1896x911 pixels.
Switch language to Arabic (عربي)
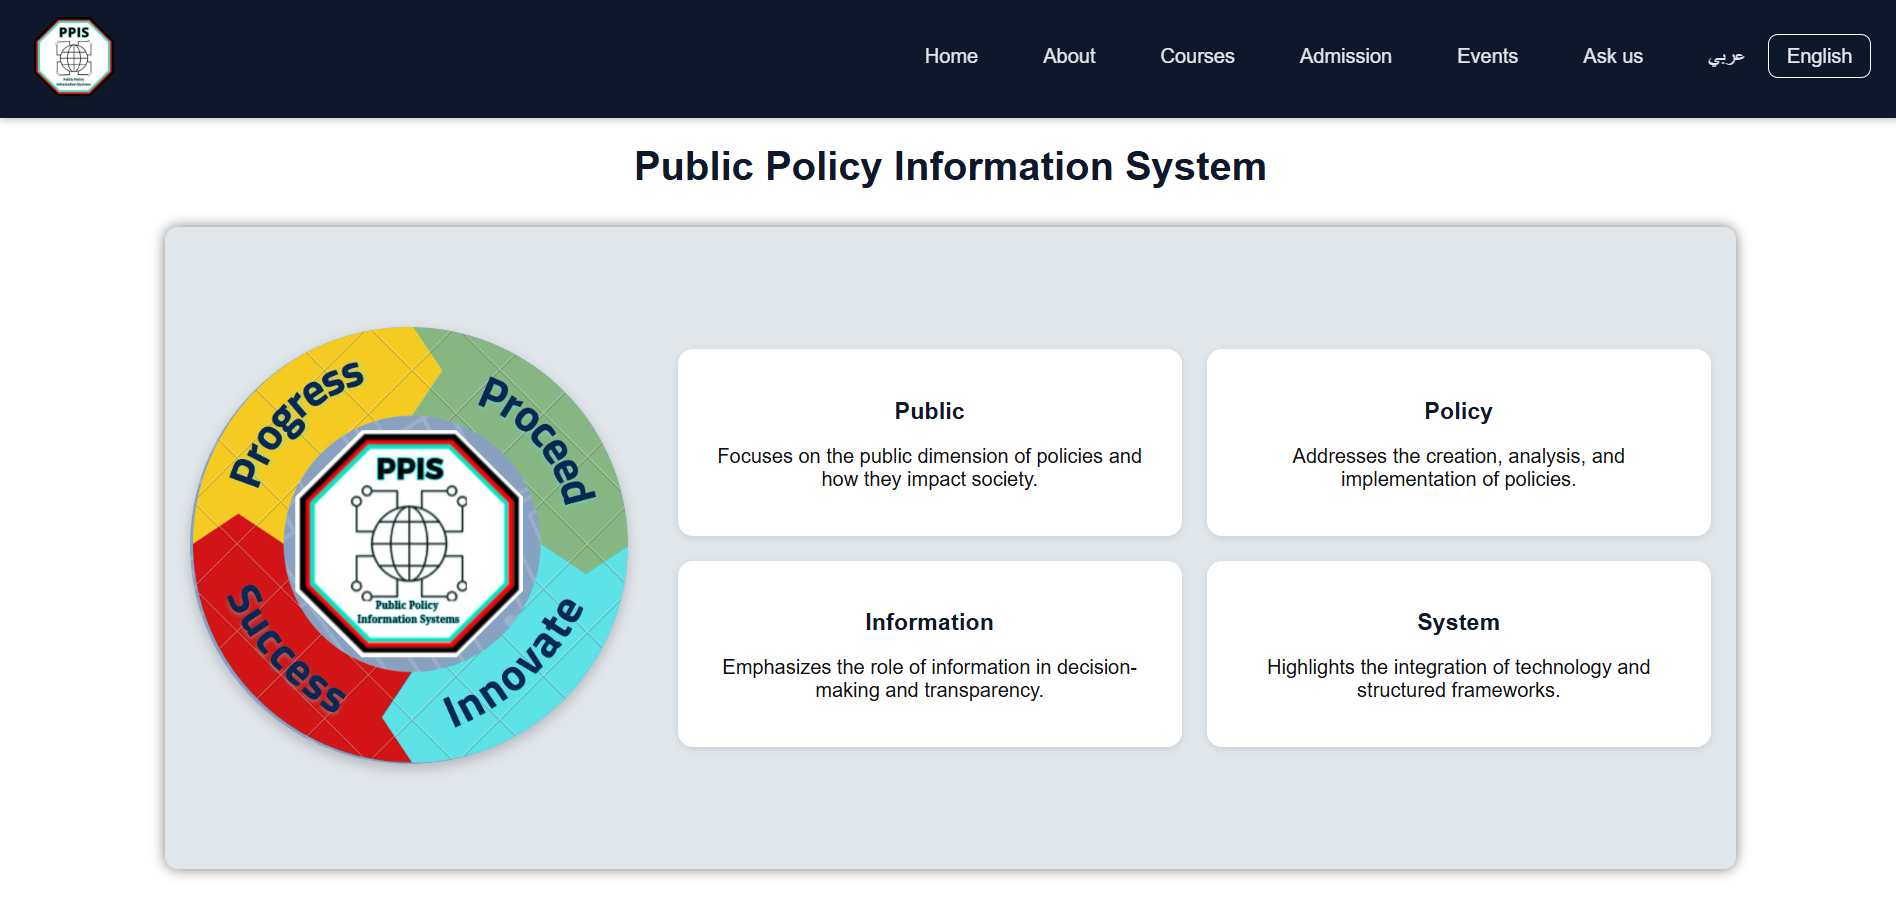point(1725,56)
